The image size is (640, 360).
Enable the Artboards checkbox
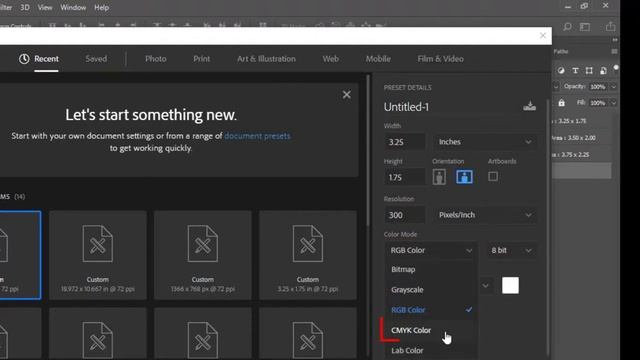click(x=493, y=176)
